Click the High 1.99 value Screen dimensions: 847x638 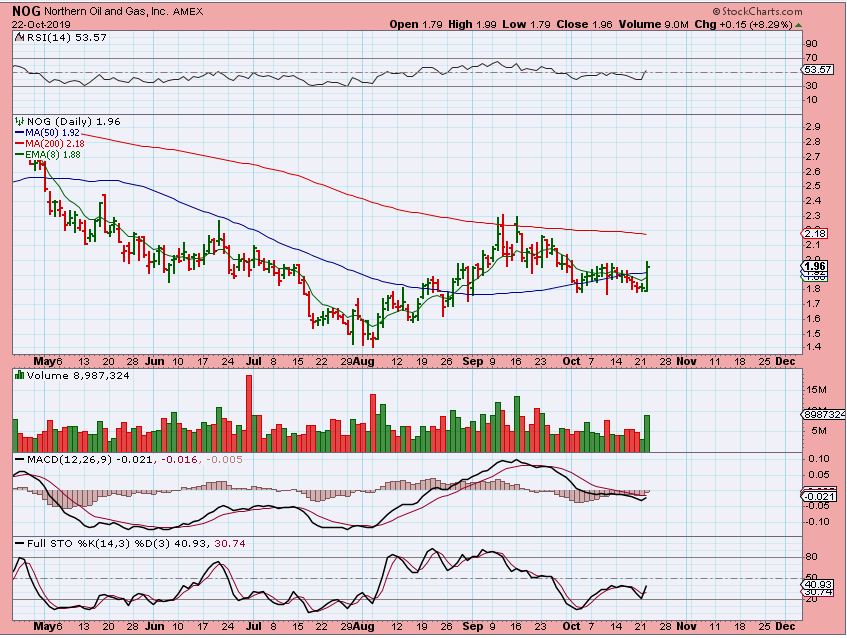pos(472,24)
